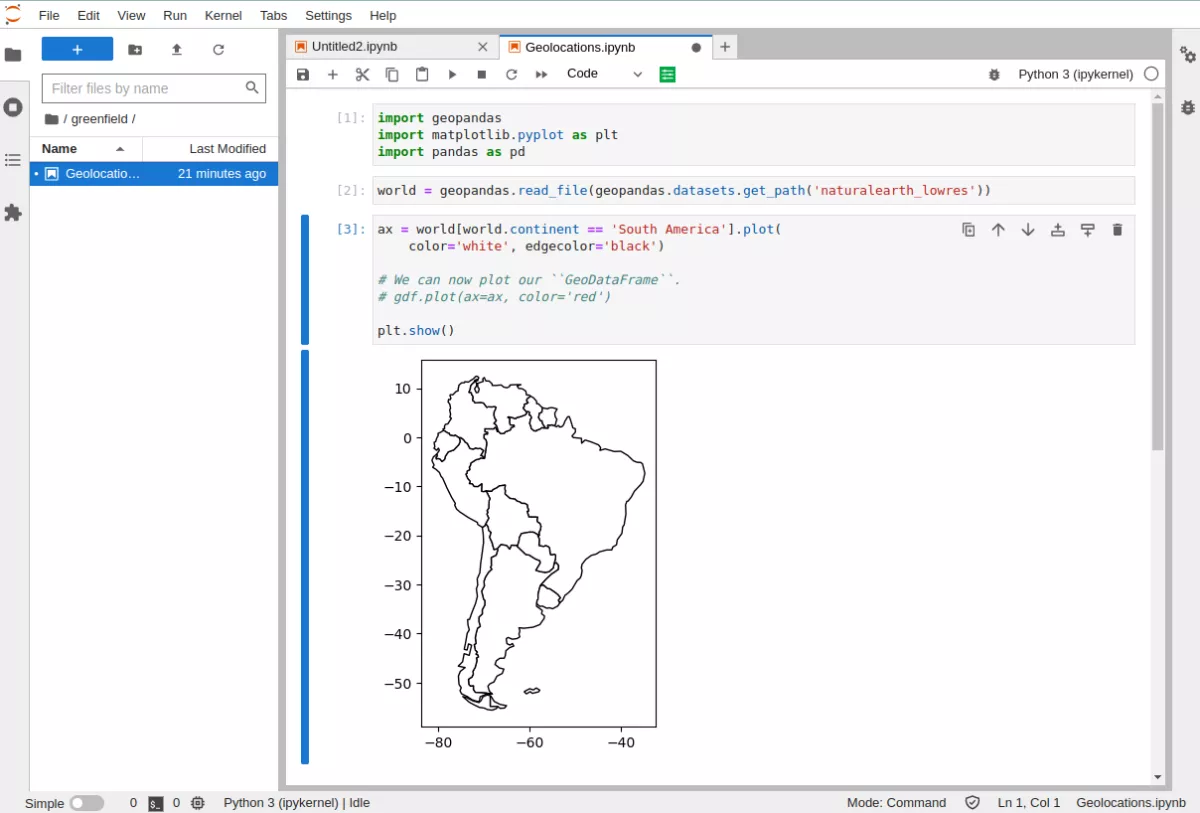Image resolution: width=1200 pixels, height=813 pixels.
Task: Interrupt the kernel with stop icon
Action: [482, 74]
